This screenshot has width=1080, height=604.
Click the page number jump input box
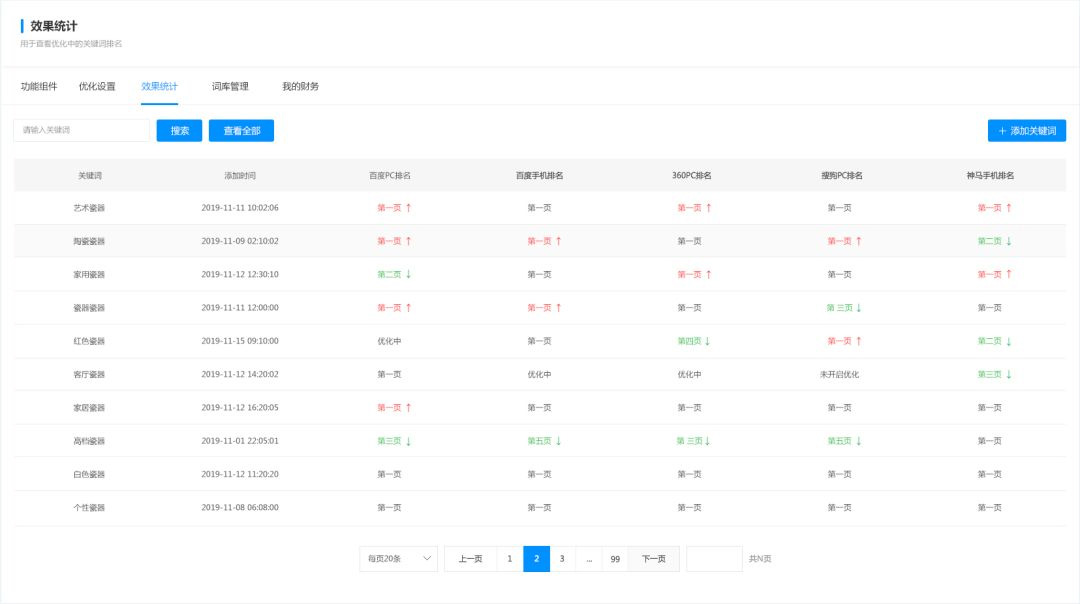point(714,559)
